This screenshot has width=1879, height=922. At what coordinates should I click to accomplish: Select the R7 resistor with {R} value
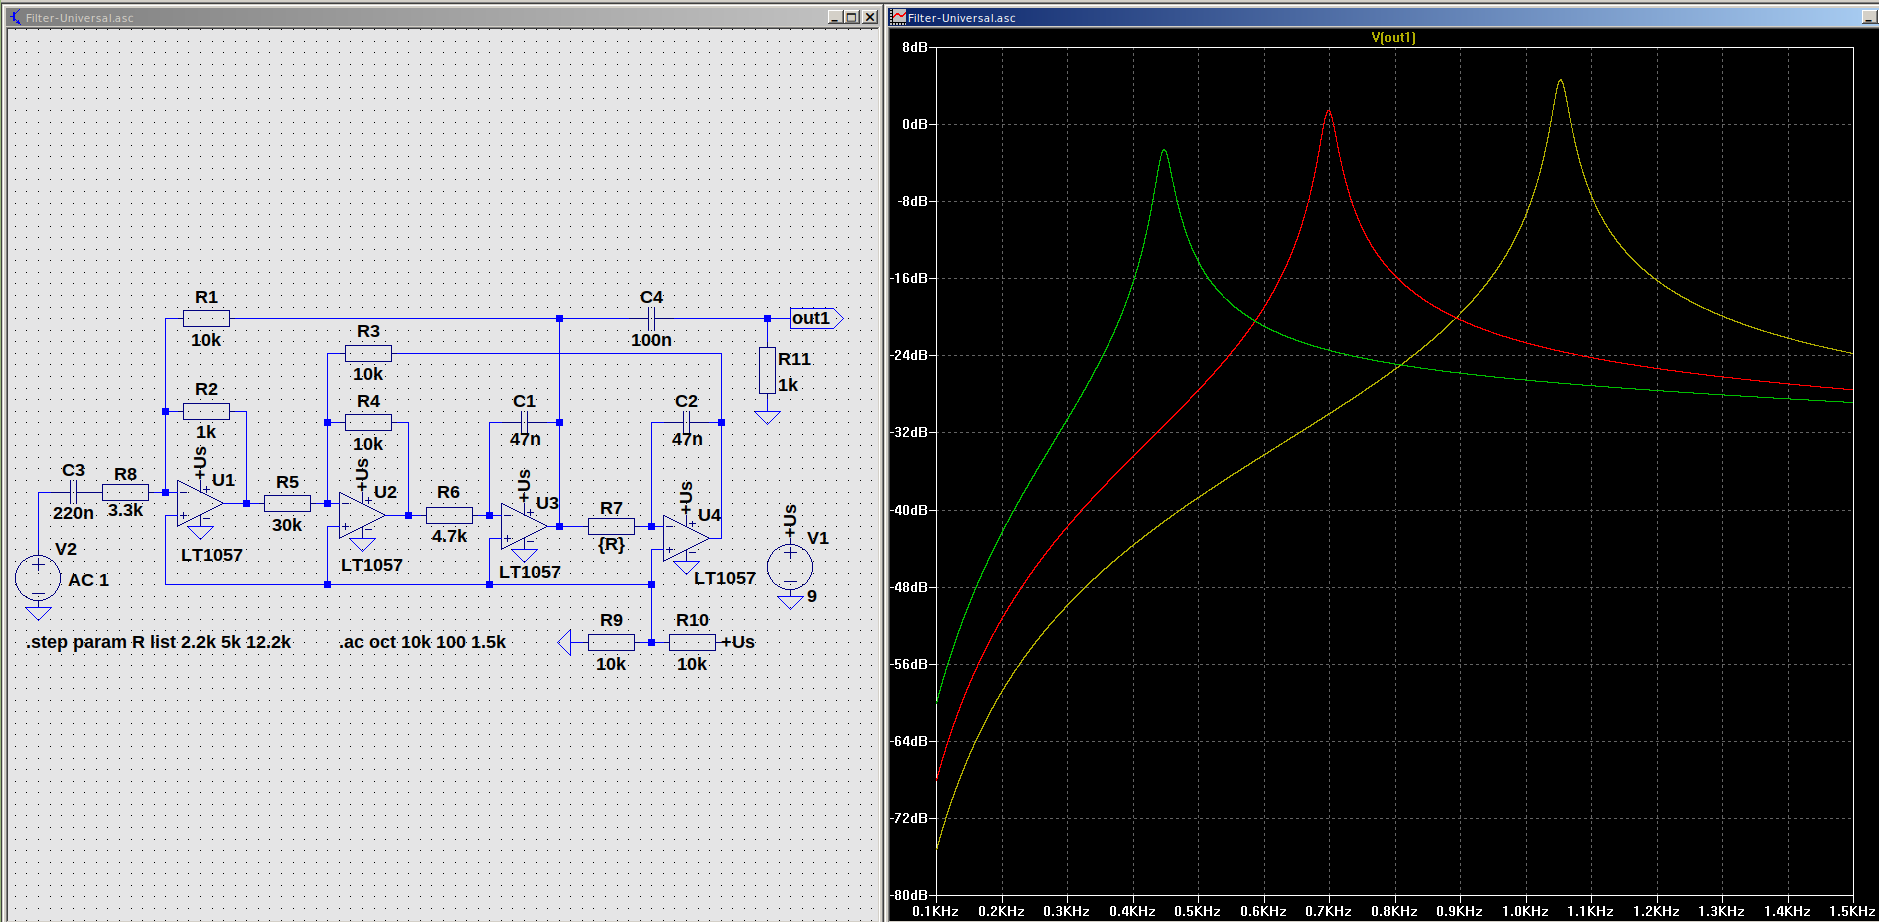[611, 526]
